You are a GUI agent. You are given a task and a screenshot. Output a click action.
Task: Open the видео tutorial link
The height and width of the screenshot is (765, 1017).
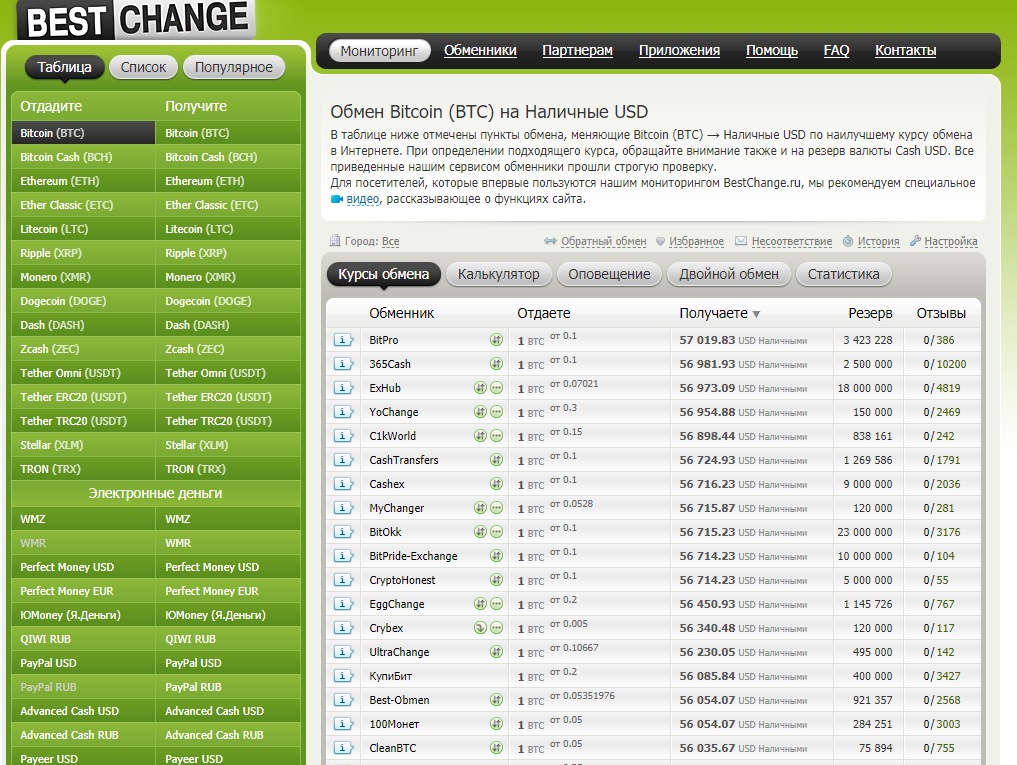[x=363, y=199]
